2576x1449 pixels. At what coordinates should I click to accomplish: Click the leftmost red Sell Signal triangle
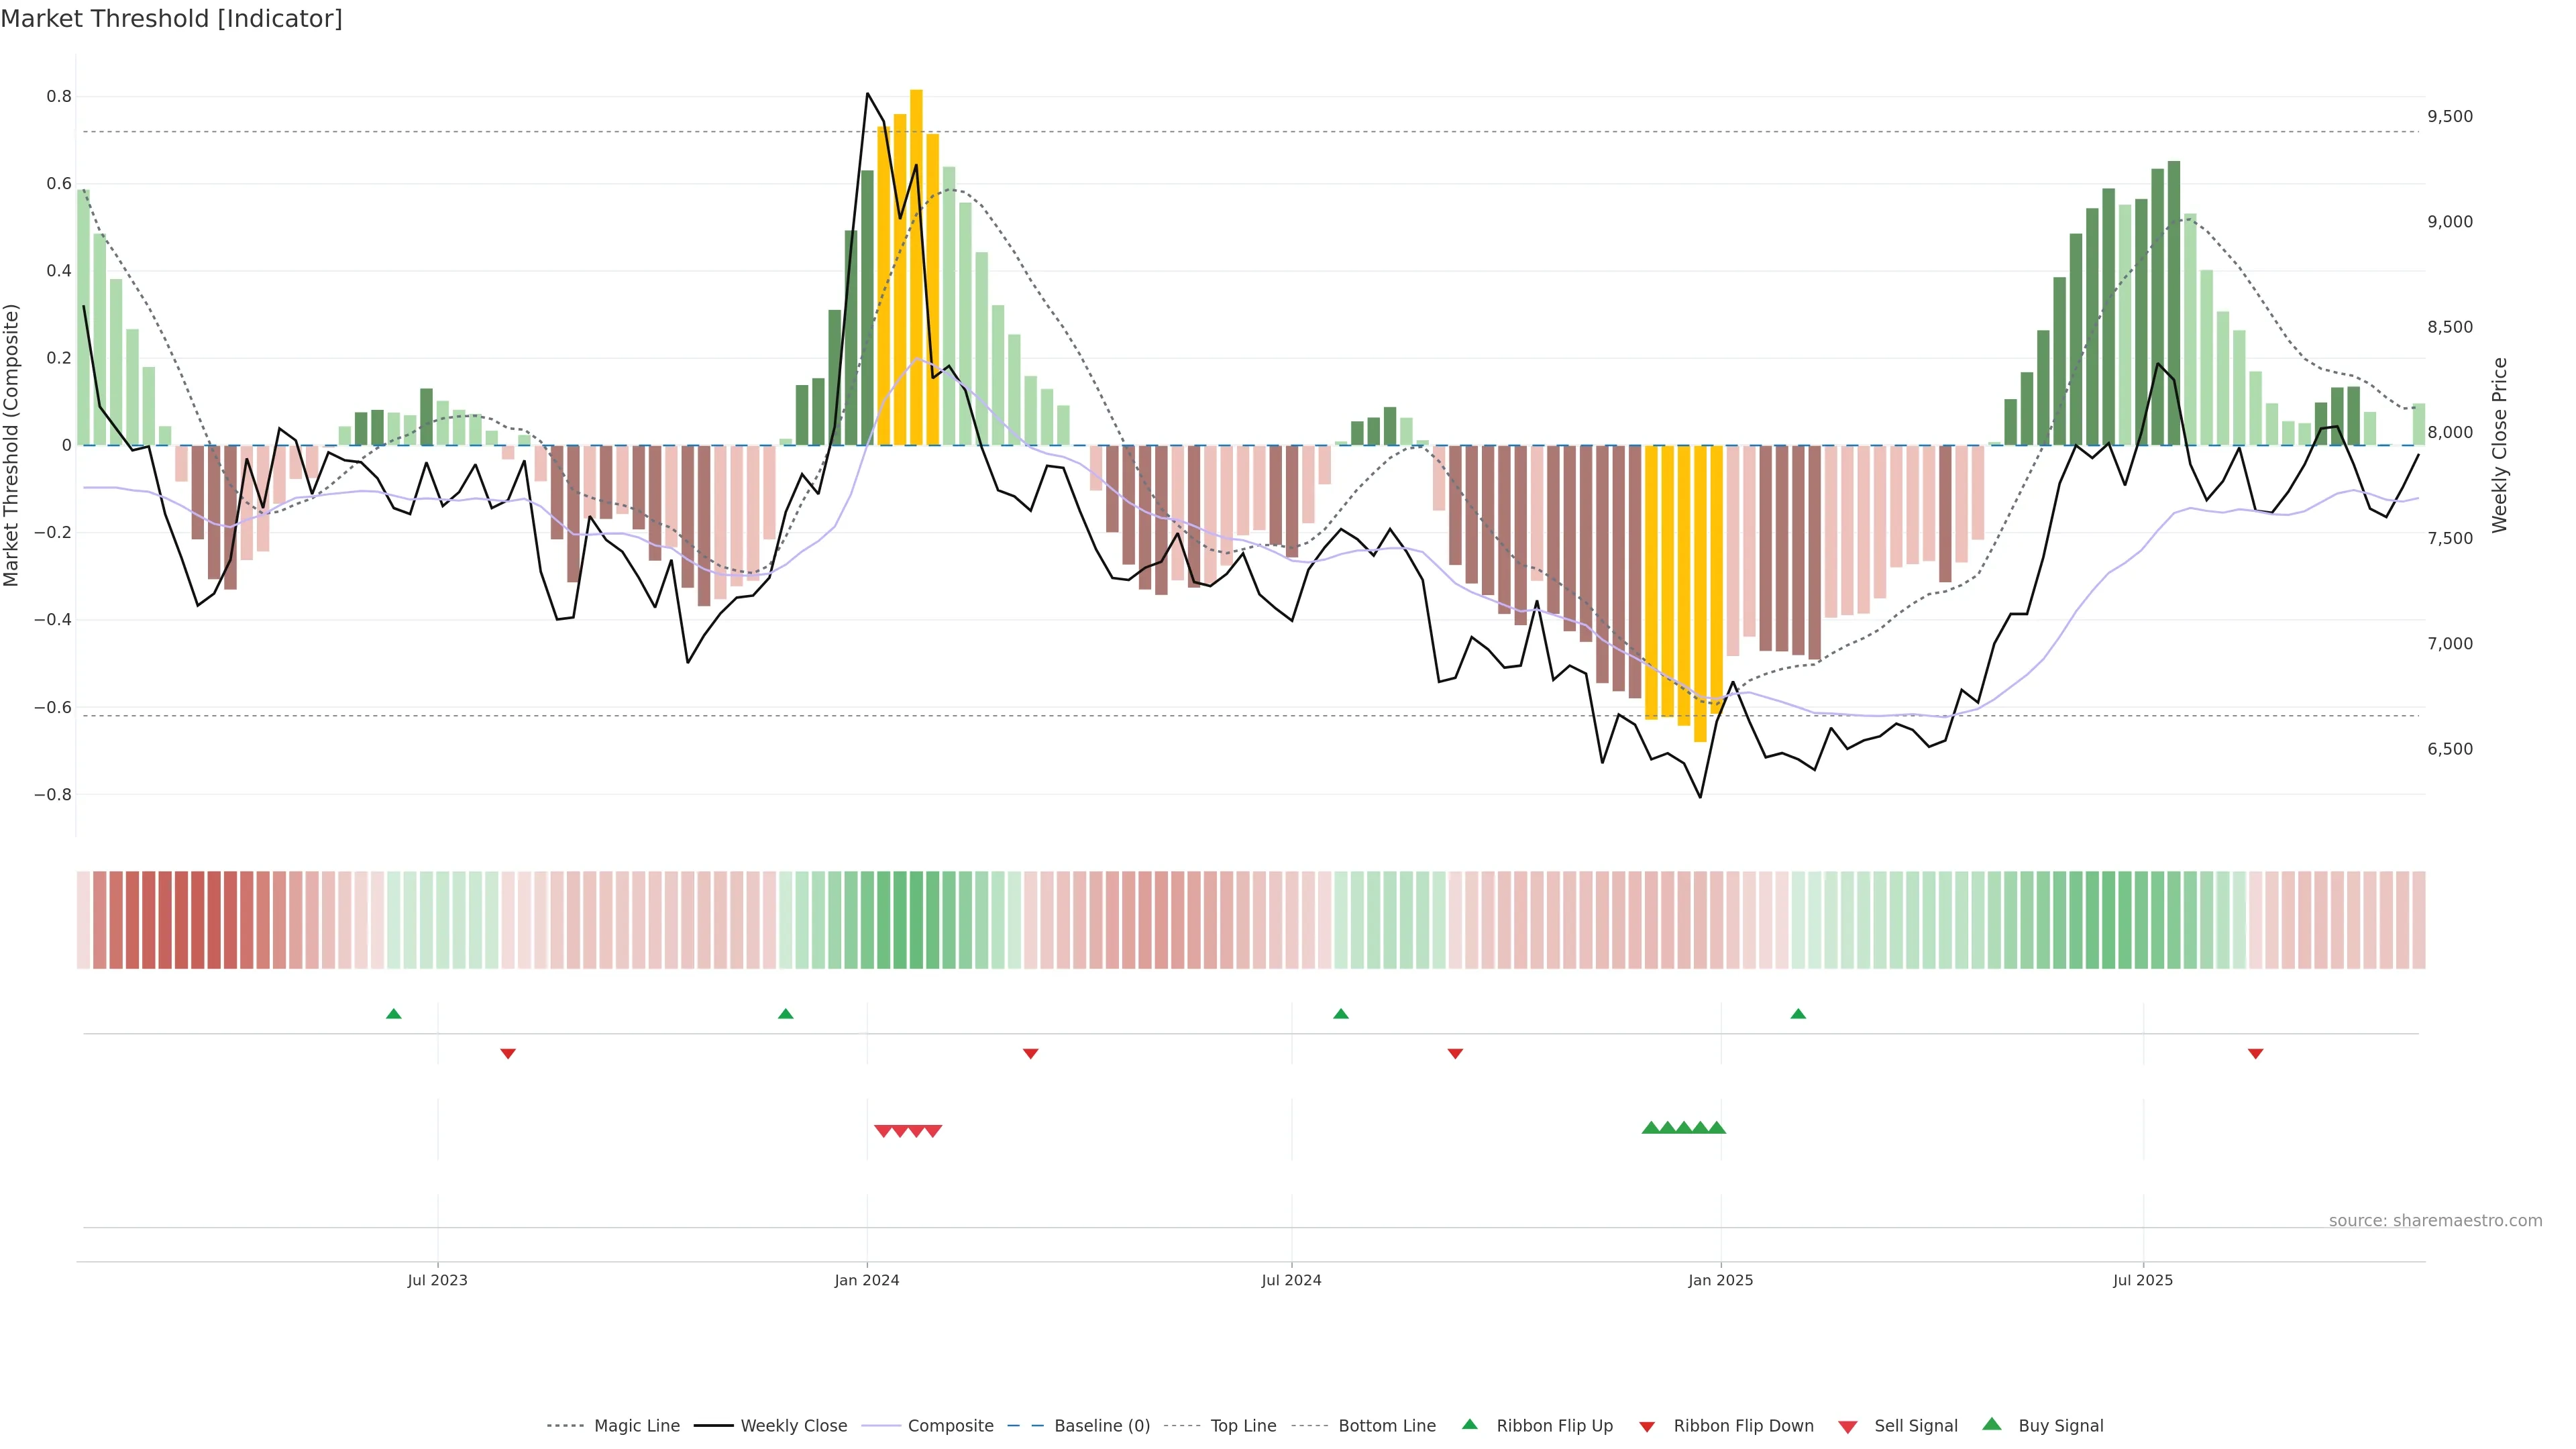tap(883, 1131)
